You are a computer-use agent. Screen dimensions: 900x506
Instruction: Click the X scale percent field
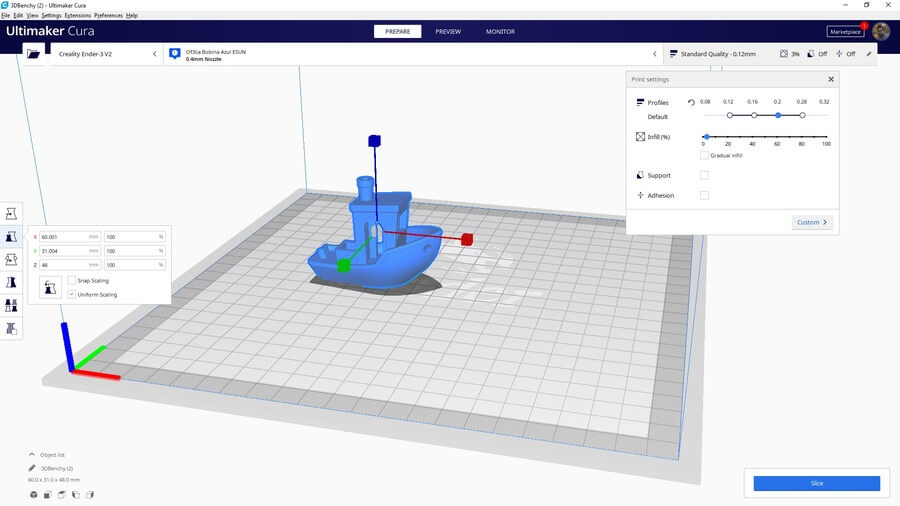click(135, 236)
